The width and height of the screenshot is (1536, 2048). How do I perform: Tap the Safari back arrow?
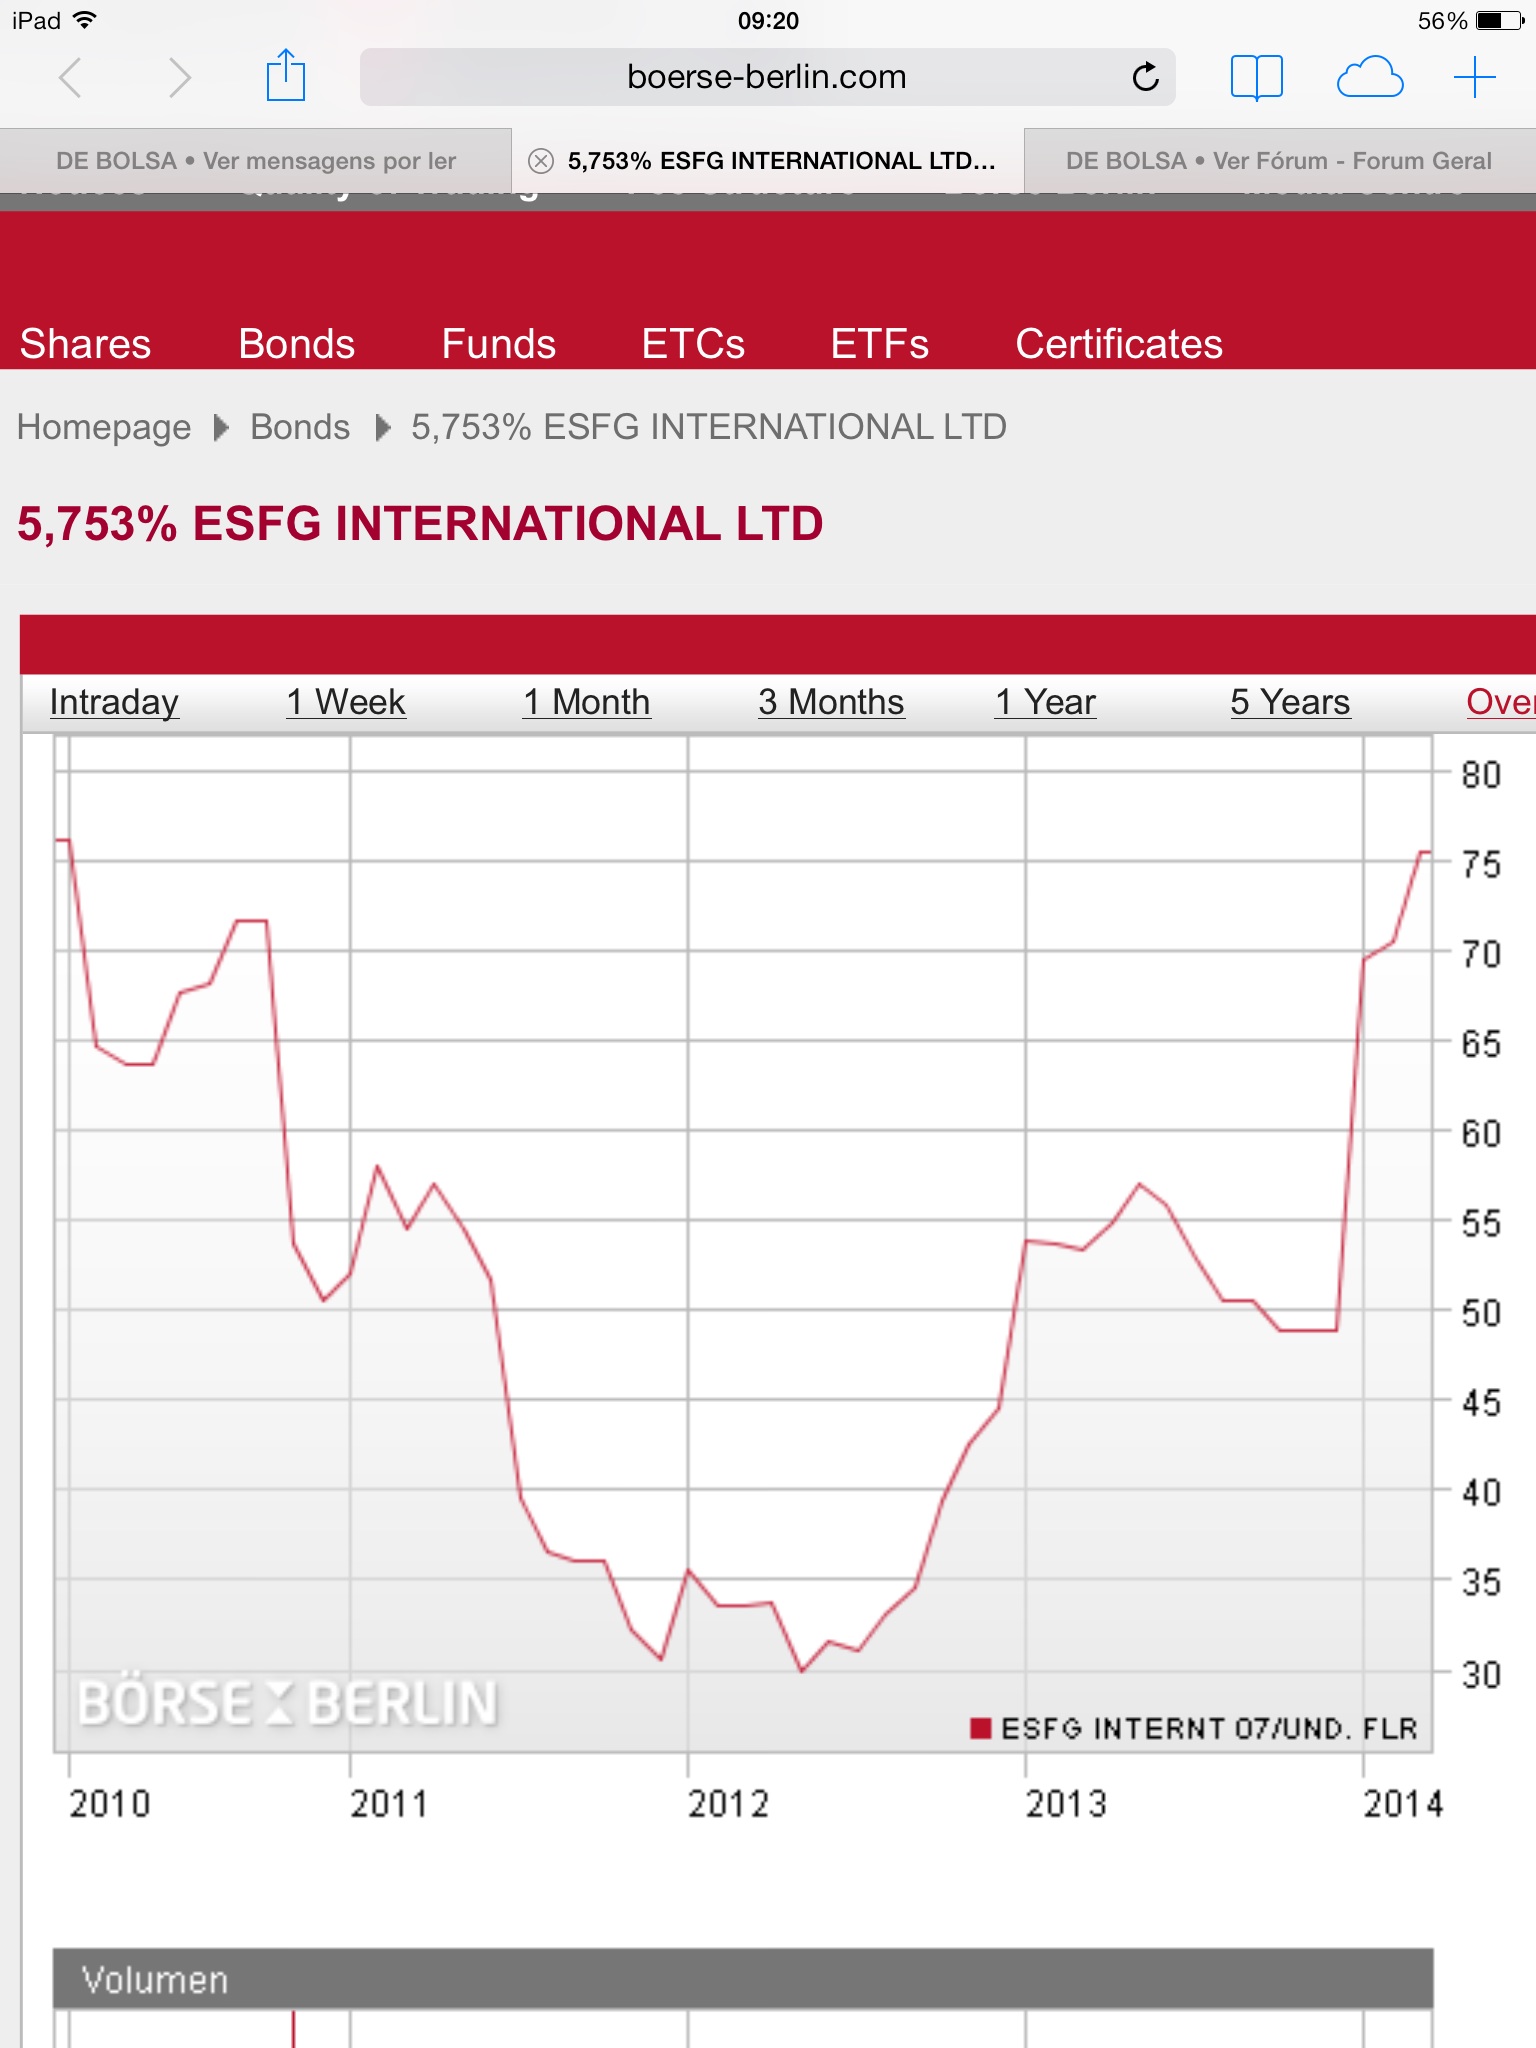click(x=70, y=78)
